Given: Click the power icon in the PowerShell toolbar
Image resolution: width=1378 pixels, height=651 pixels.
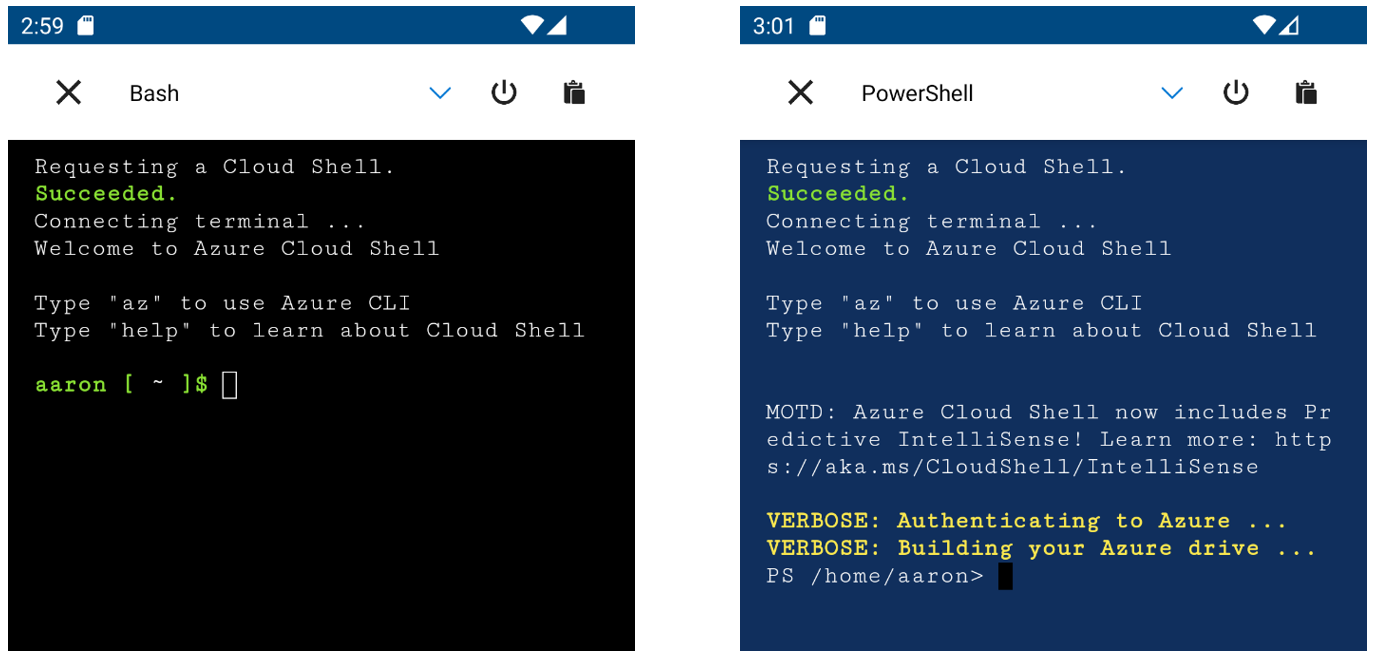Looking at the screenshot, I should pyautogui.click(x=1236, y=92).
